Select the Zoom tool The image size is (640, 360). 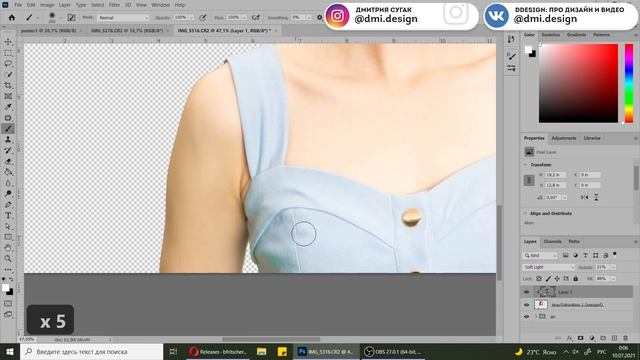[8, 259]
